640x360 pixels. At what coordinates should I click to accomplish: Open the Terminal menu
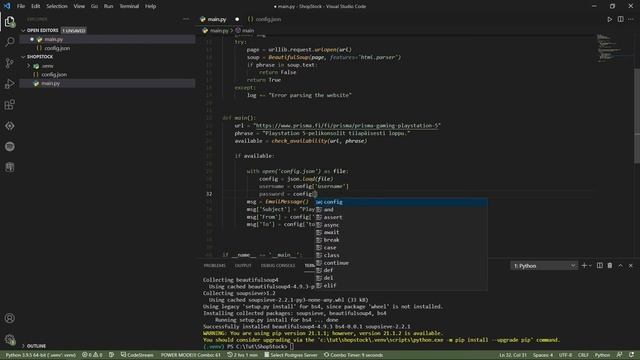(x=129, y=6)
